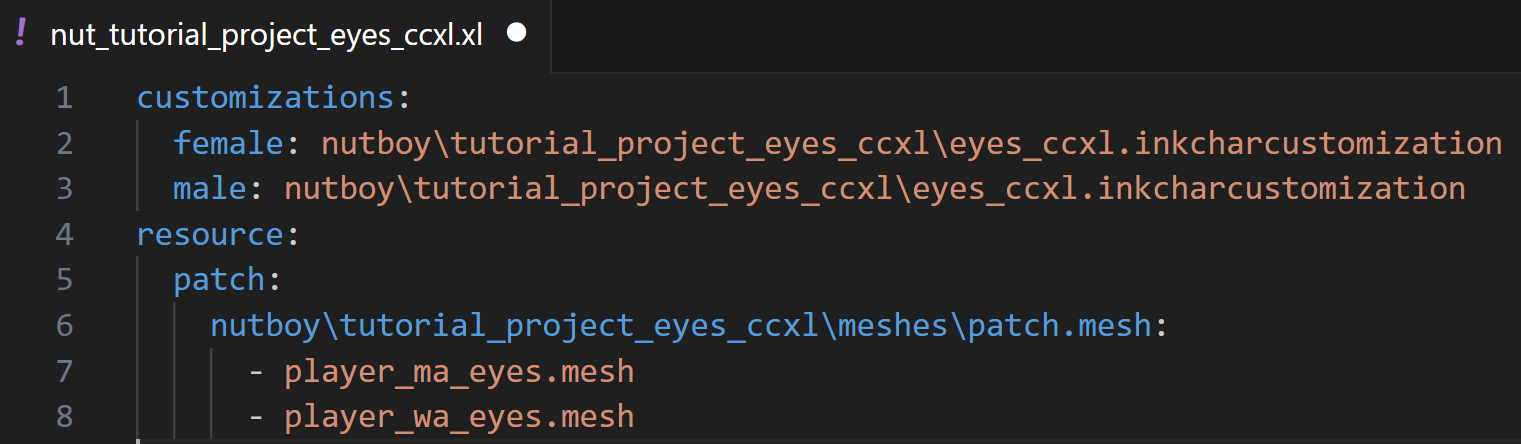
Task: Click line number 3 in the gutter
Action: (x=64, y=189)
